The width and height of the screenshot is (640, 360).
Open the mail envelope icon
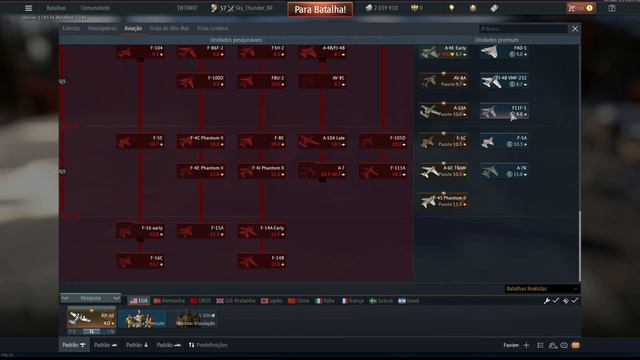coord(576,345)
